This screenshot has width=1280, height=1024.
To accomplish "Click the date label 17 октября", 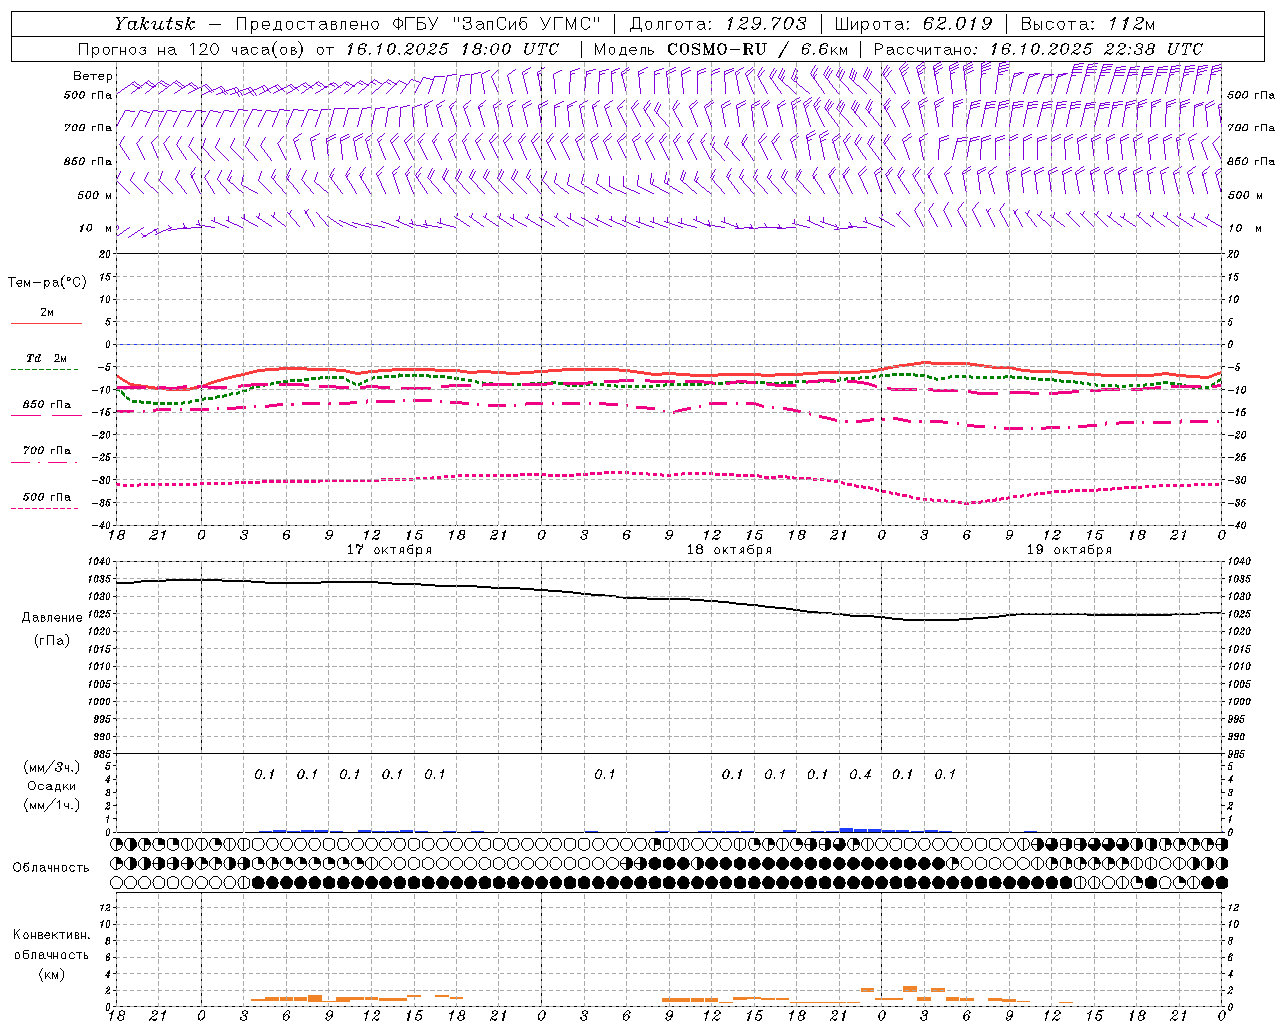I will click(389, 550).
